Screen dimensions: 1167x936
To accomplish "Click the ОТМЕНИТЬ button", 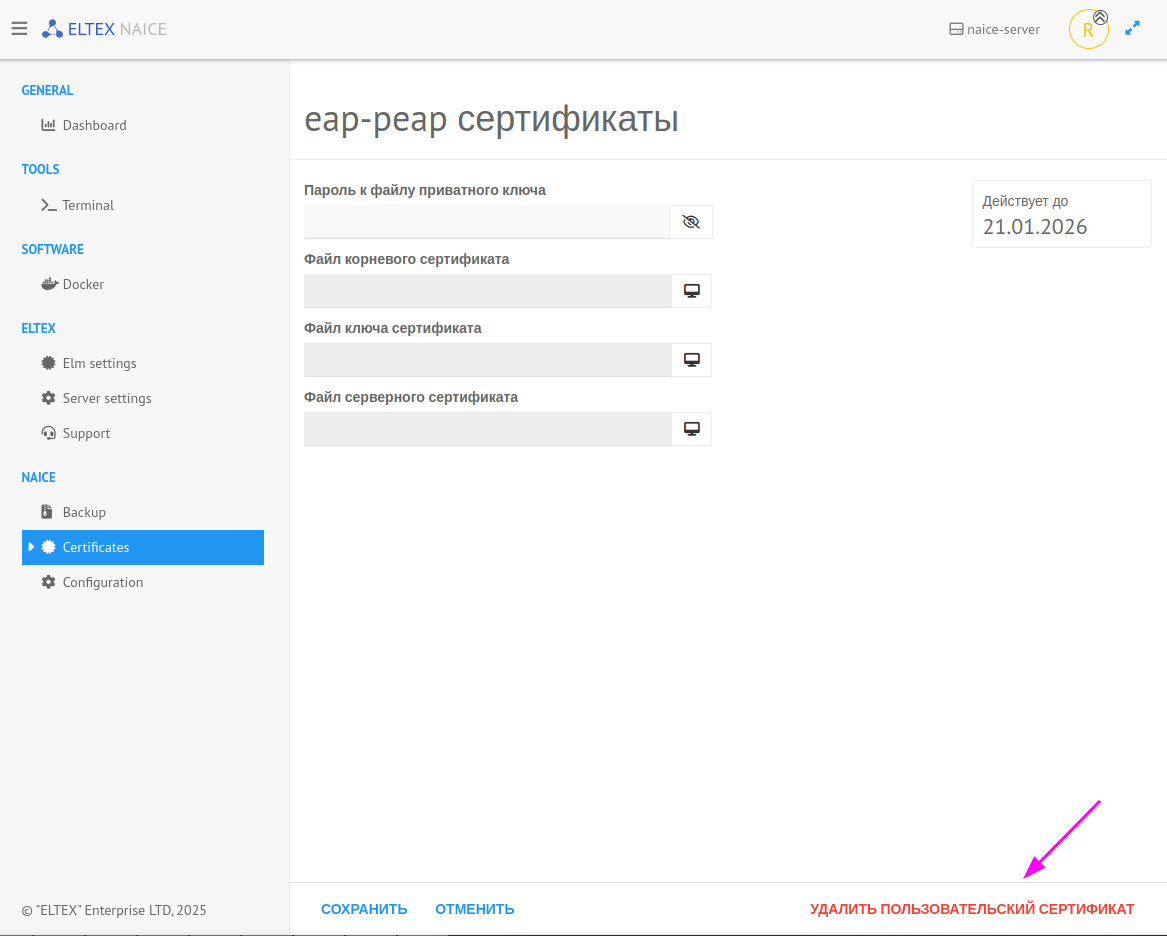I will pos(474,909).
